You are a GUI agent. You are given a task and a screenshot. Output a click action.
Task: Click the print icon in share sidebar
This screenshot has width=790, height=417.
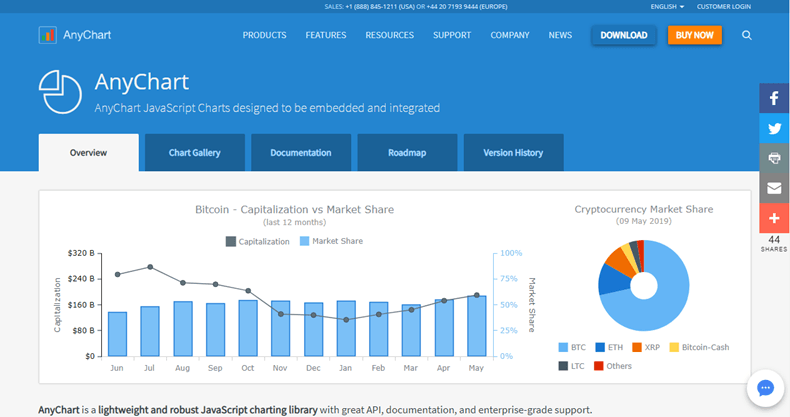point(774,158)
